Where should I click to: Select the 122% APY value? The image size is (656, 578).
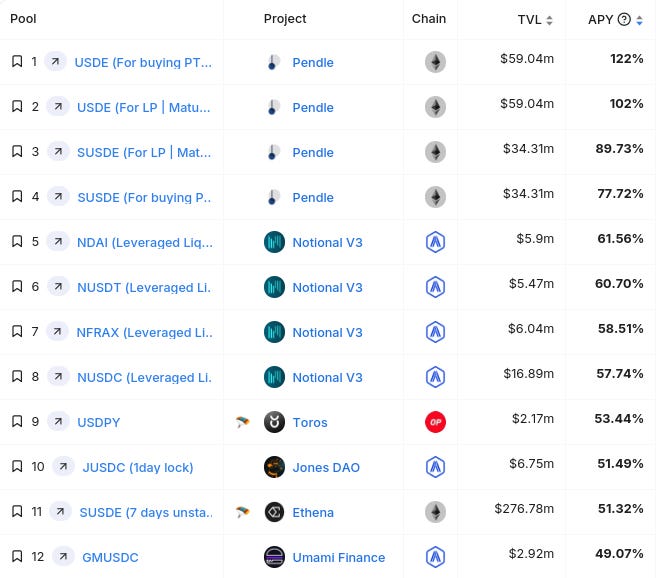tap(627, 59)
